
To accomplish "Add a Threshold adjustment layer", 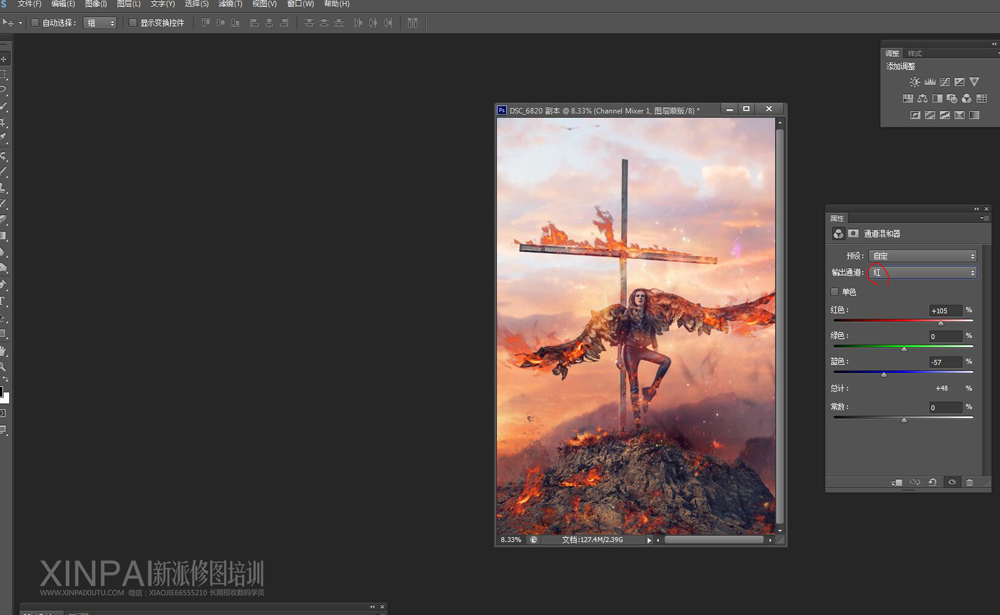I will pos(945,115).
